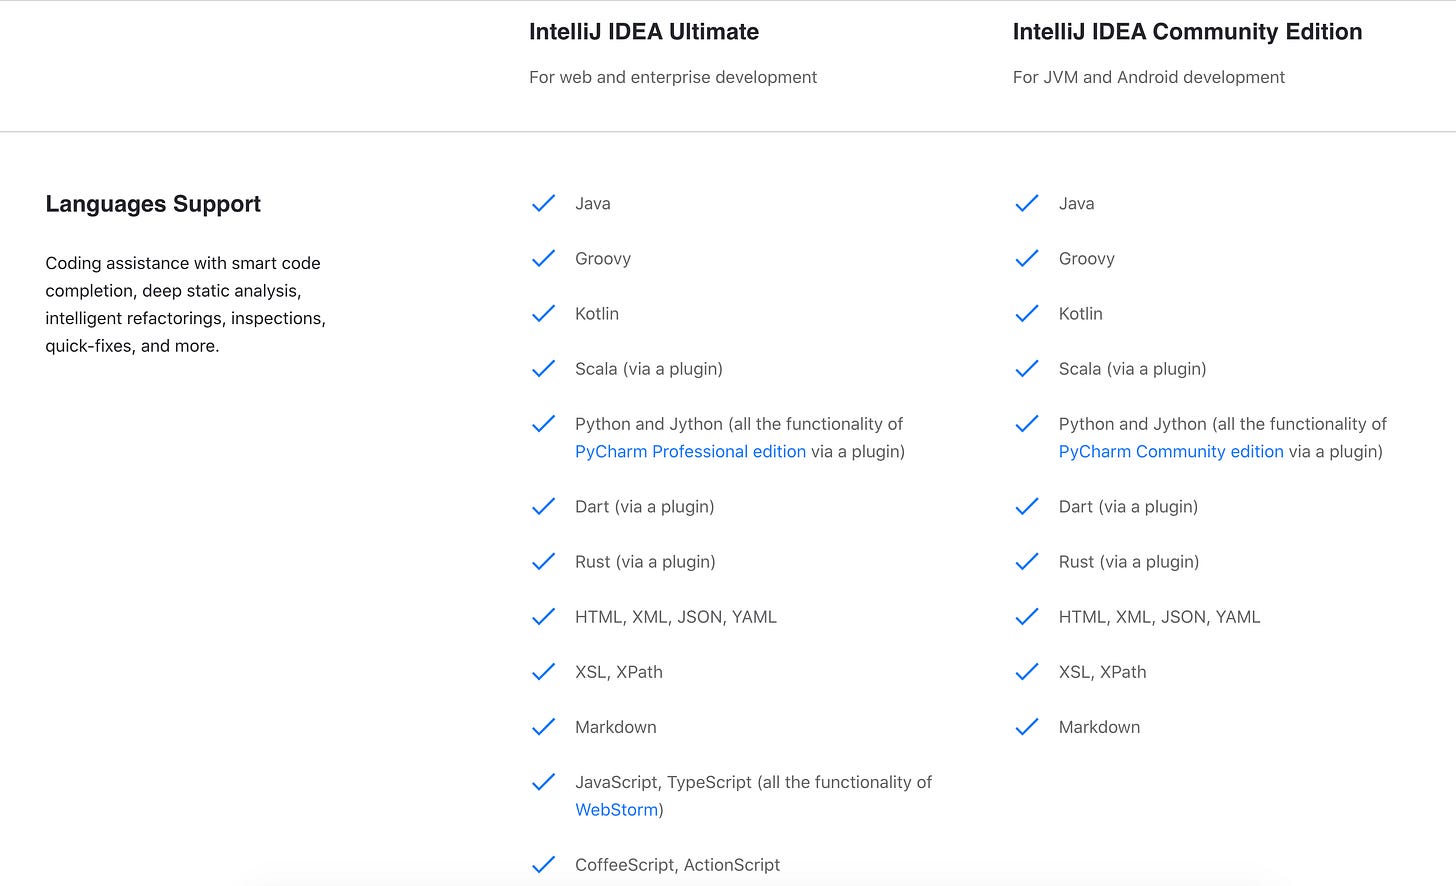Click the checkmark beside CoffeeScript, ActionScript

543,865
